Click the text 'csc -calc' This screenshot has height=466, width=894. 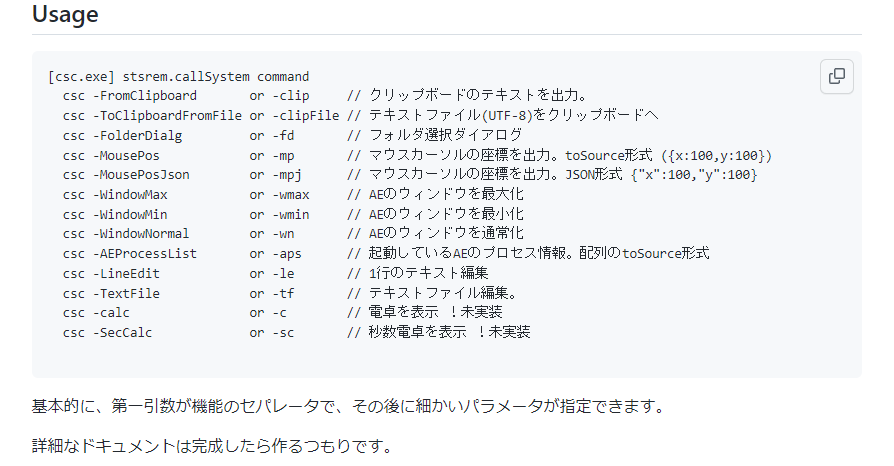pos(96,313)
